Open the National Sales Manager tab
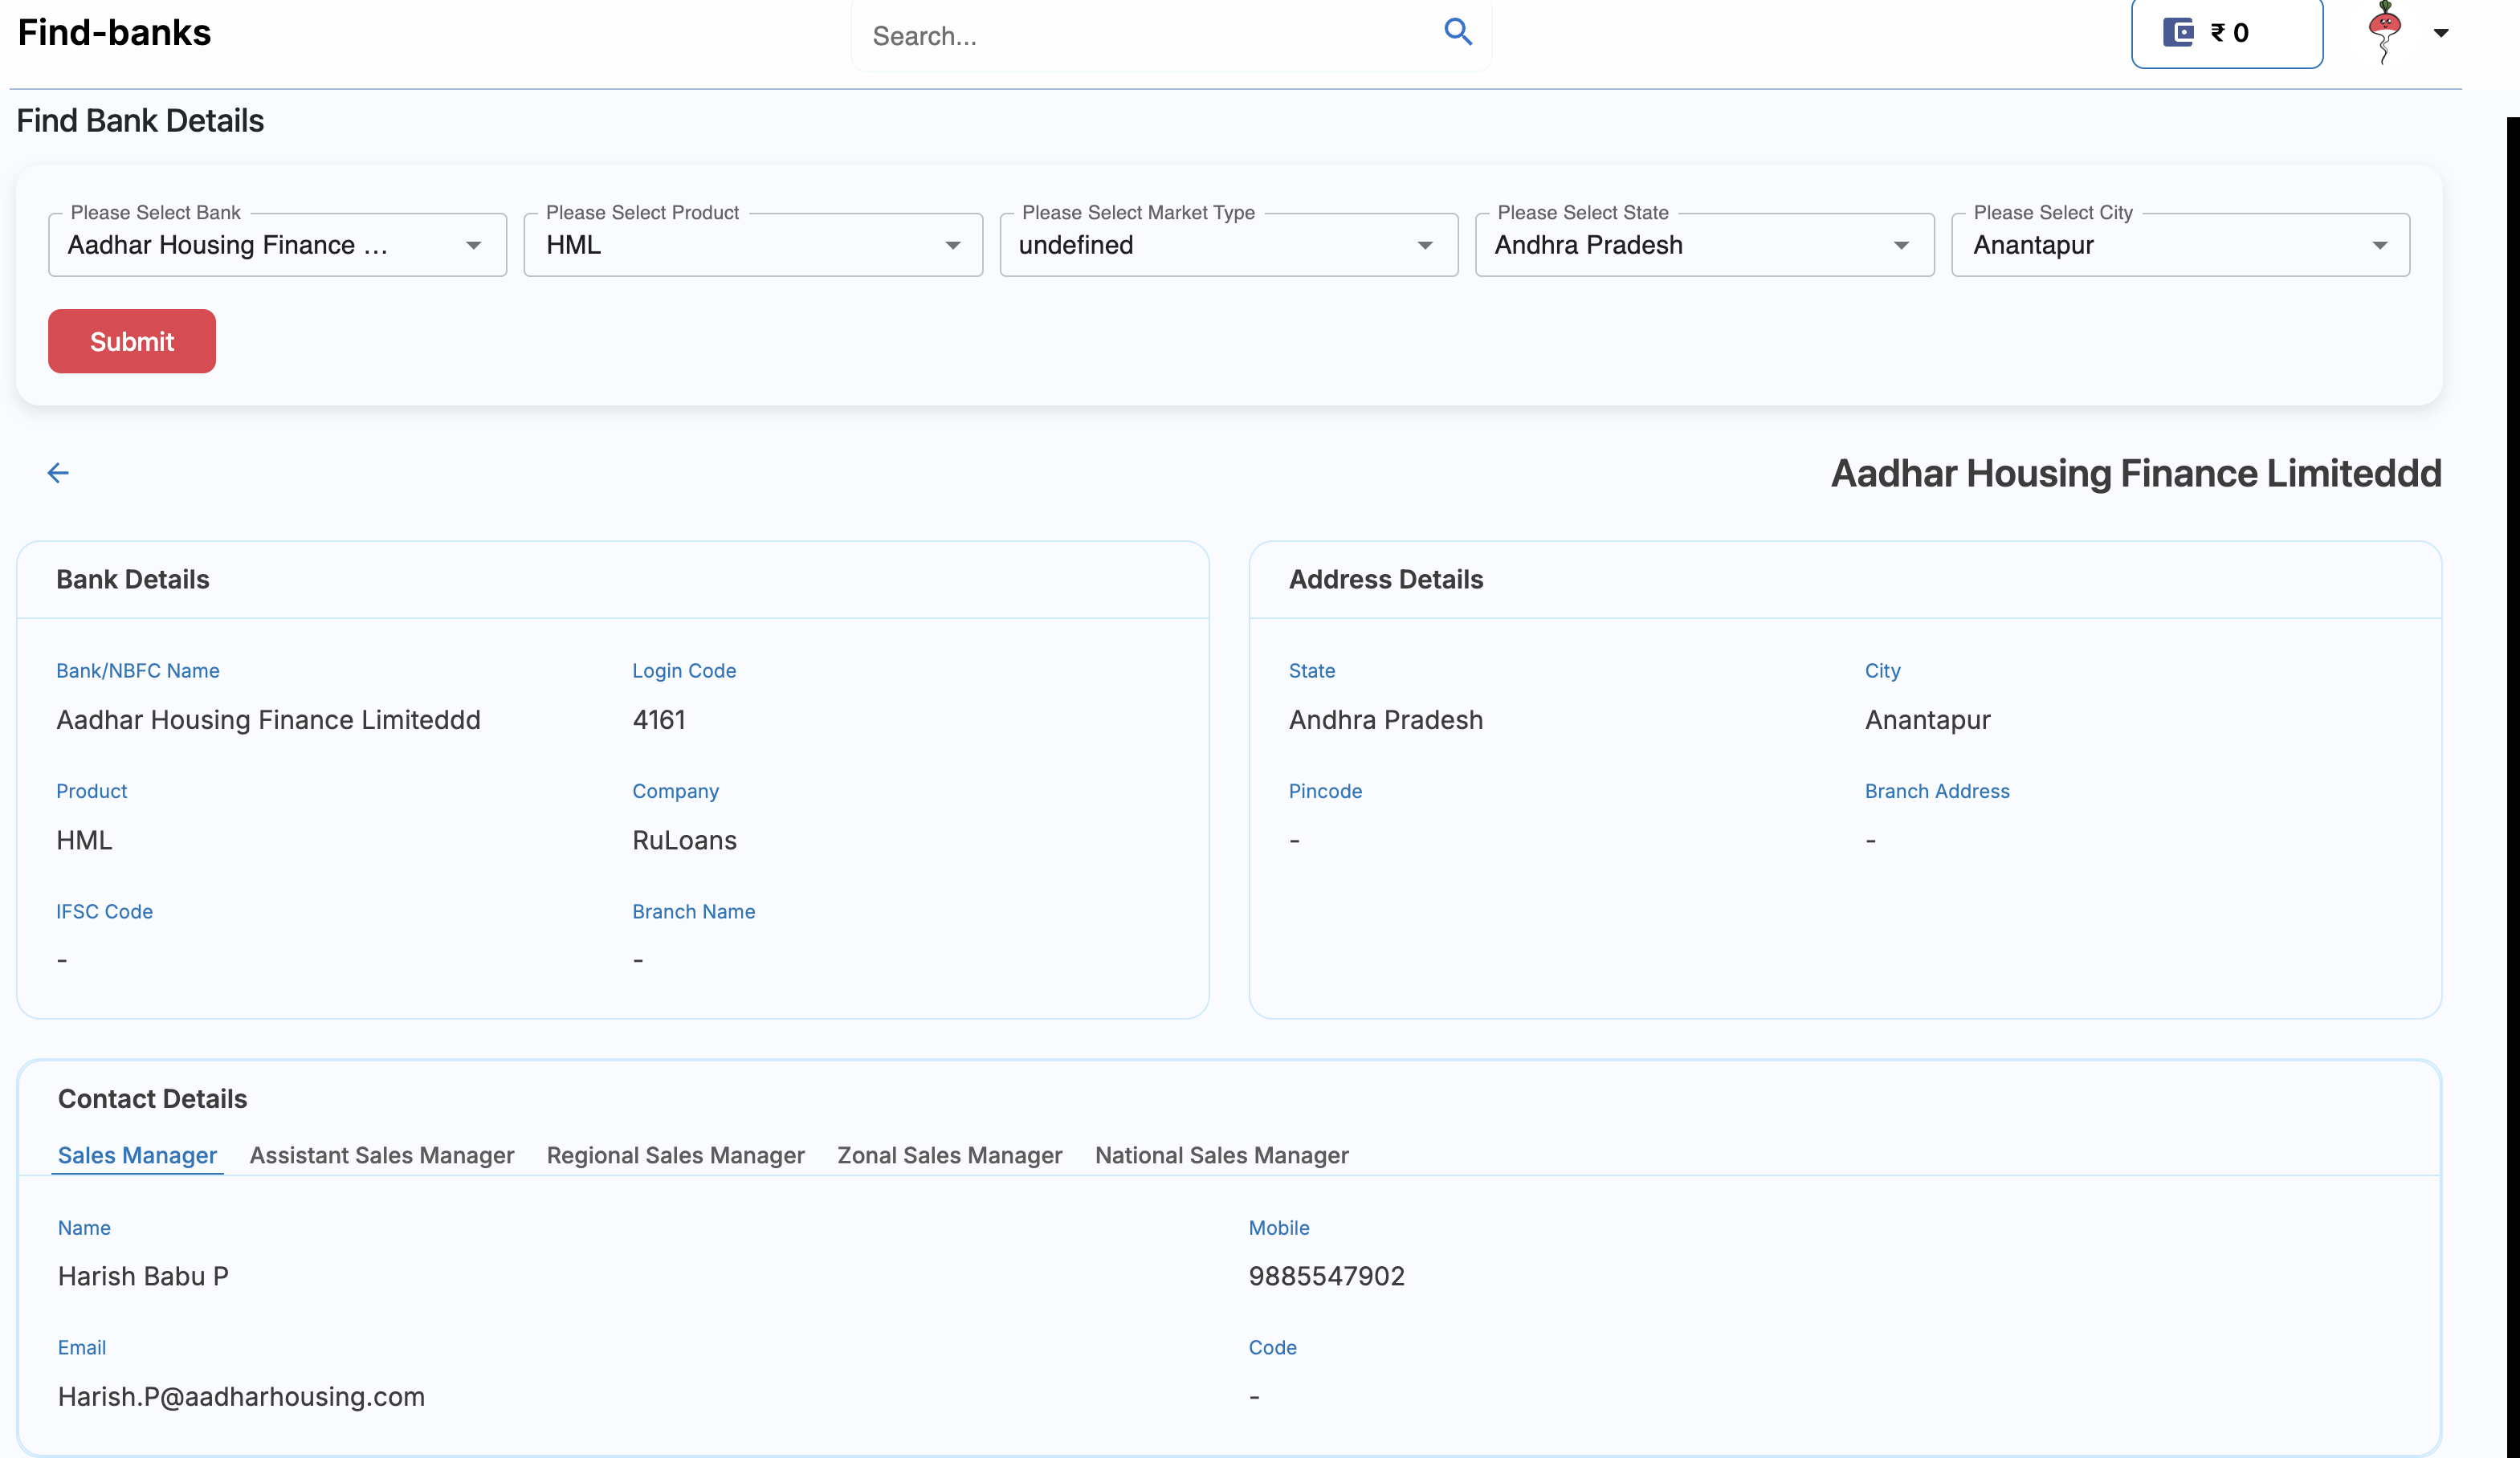 pos(1221,1155)
